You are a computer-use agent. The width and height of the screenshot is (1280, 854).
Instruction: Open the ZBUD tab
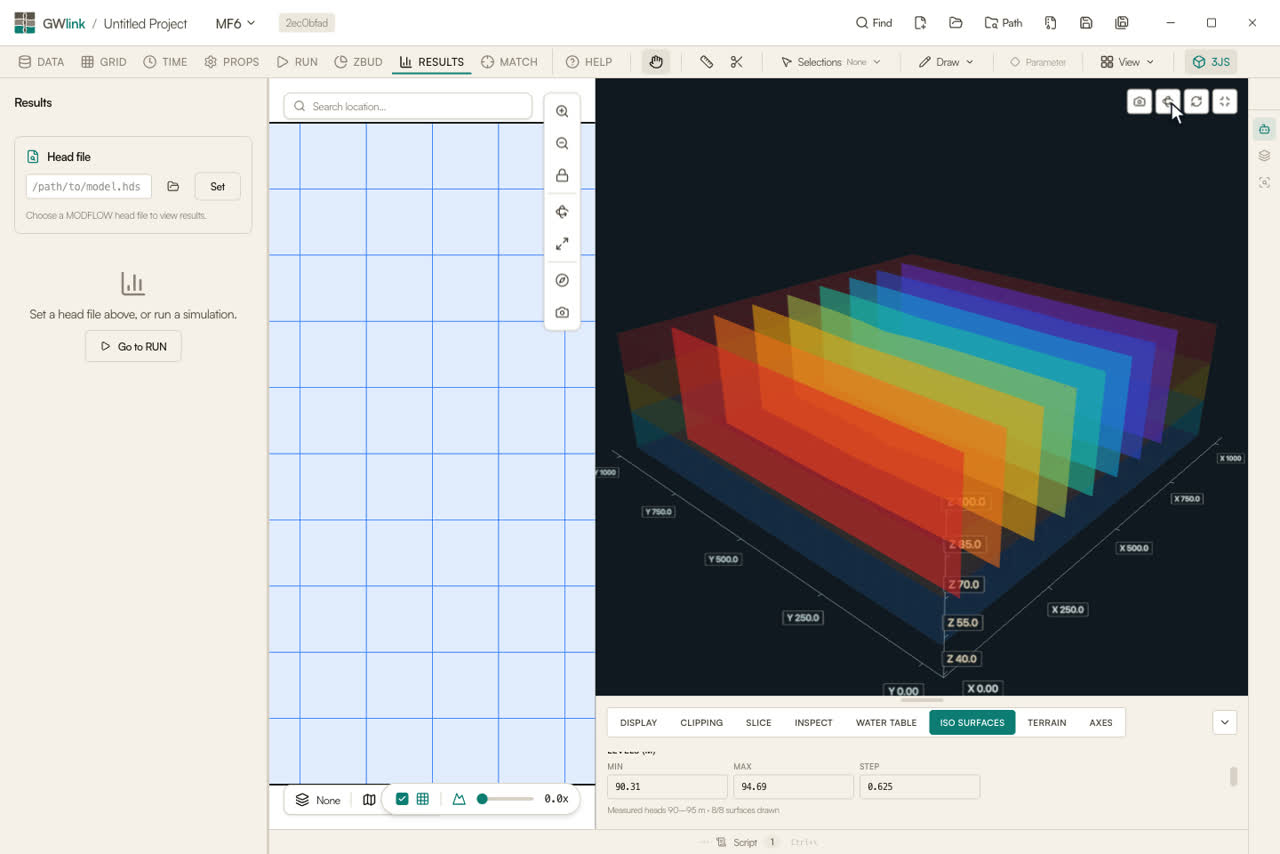[x=359, y=62]
